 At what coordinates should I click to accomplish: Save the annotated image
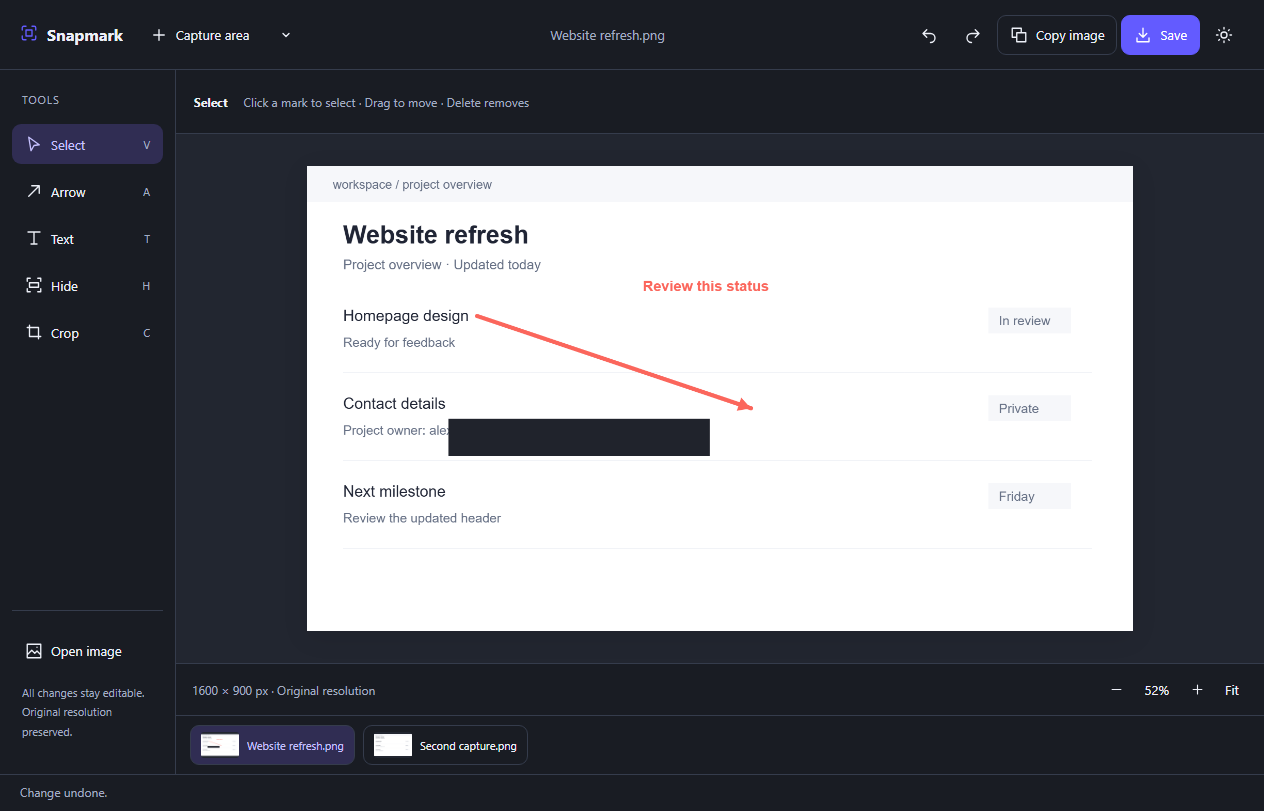point(1160,35)
